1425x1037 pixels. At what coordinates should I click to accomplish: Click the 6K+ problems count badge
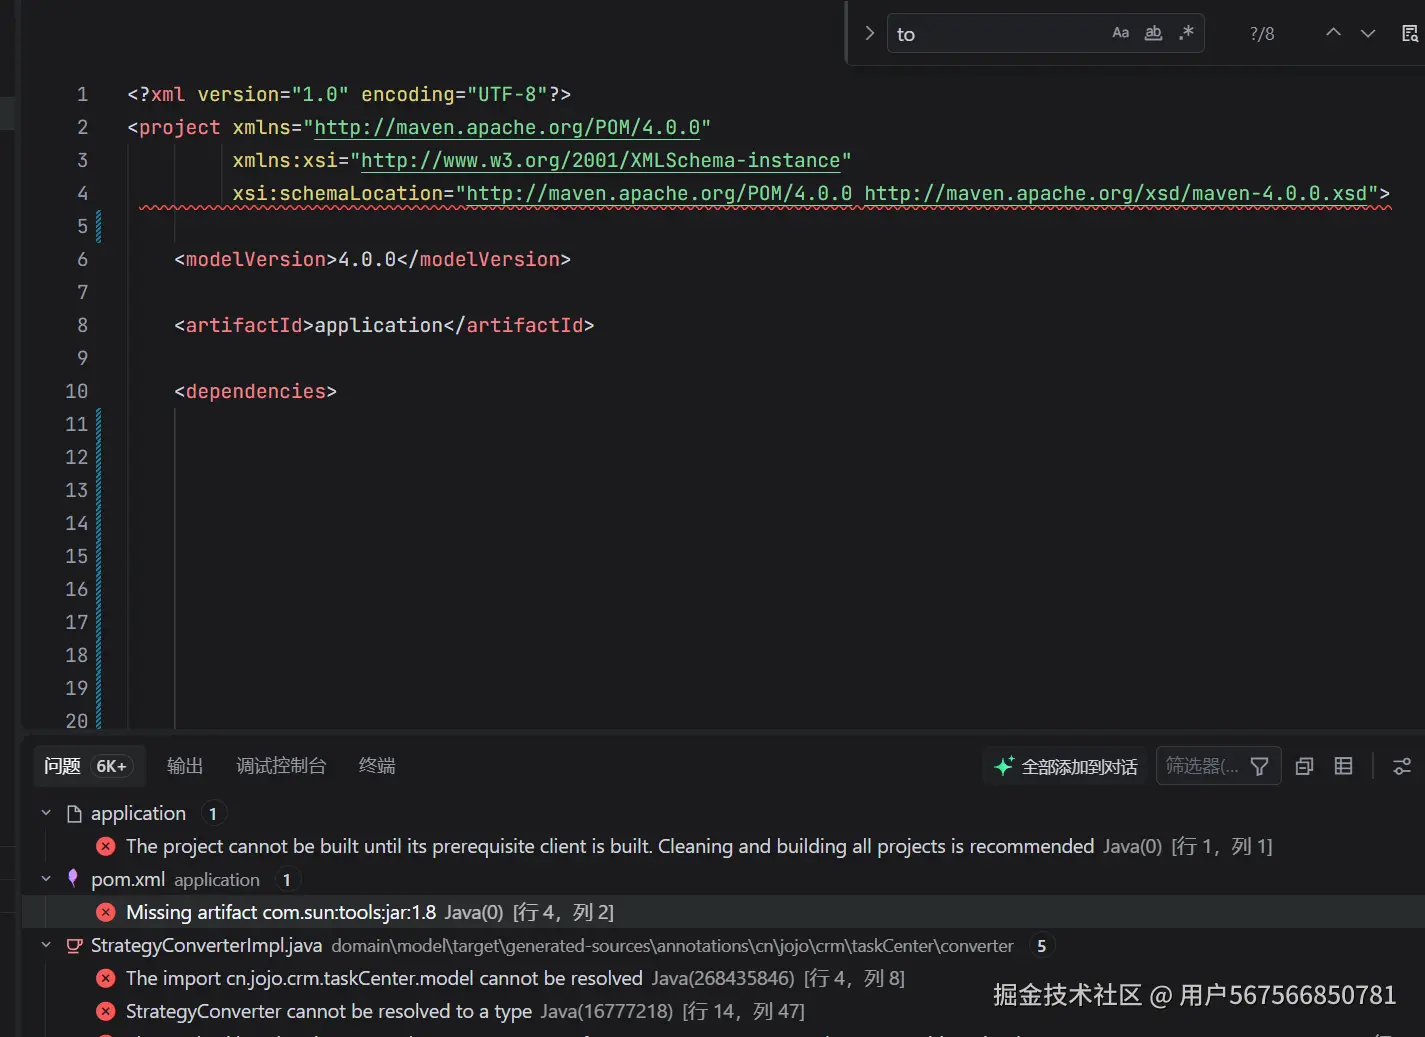(111, 766)
